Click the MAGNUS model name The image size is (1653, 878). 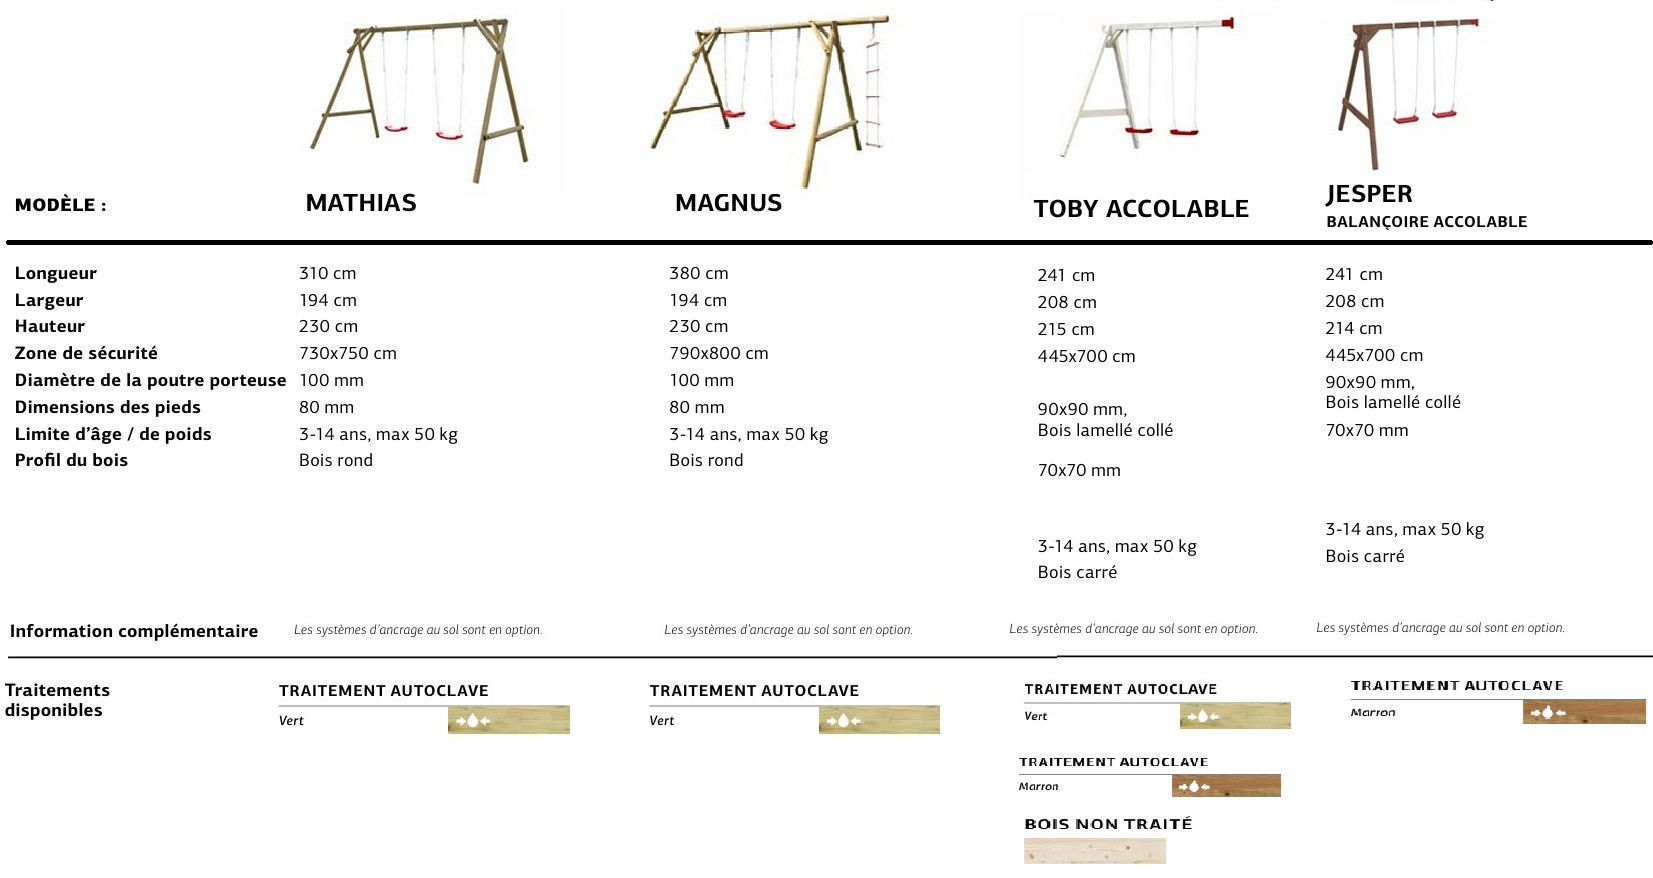click(x=728, y=203)
